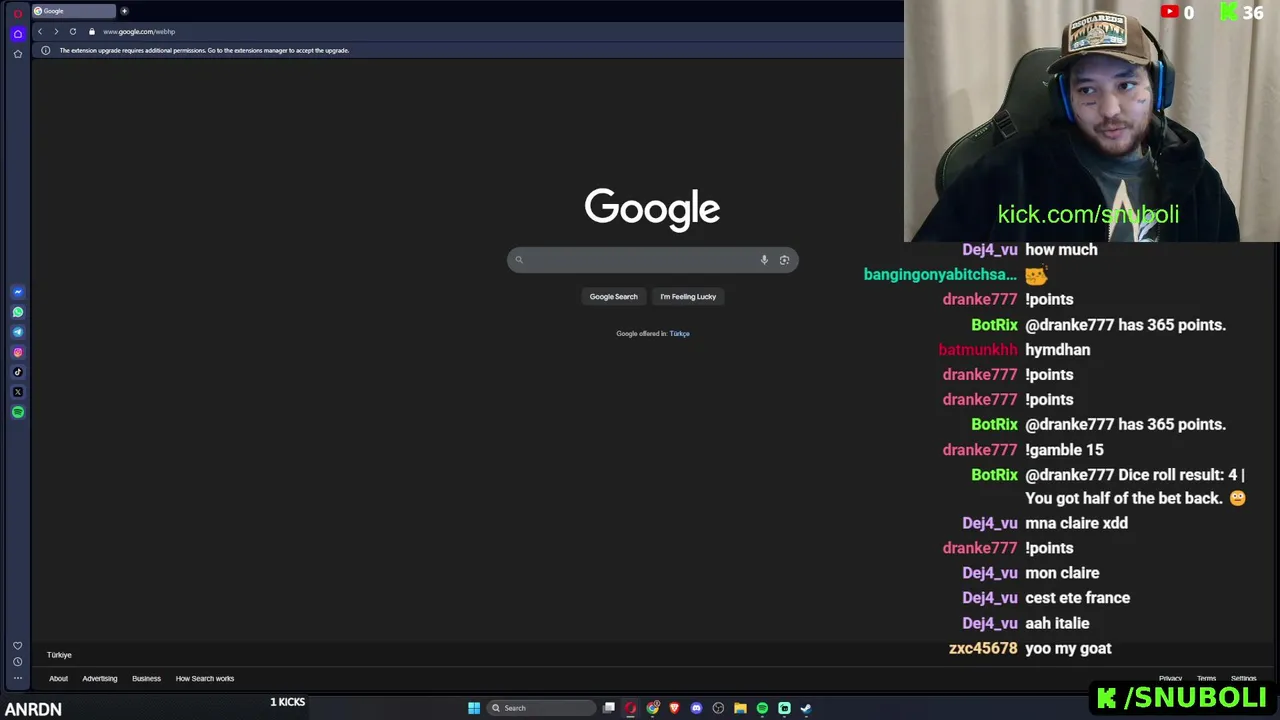Viewport: 1280px width, 720px height.
Task: Open Google Chrome from the taskbar
Action: (652, 708)
